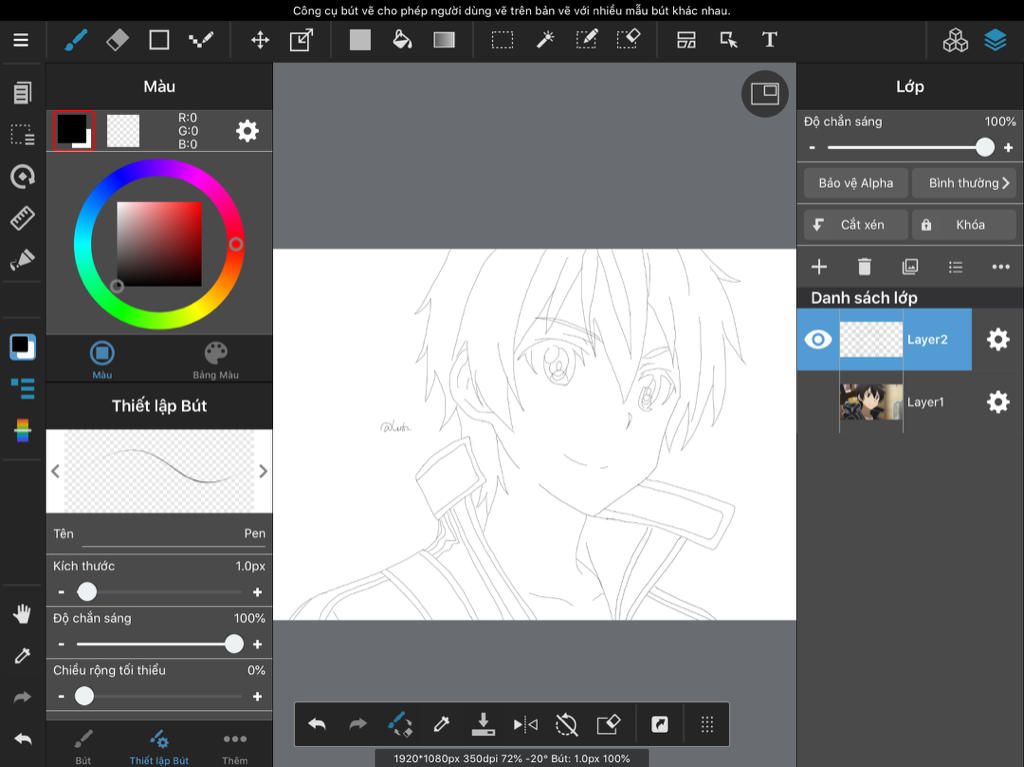Toggle rotation reset in bottom toolbar
This screenshot has height=767, width=1024.
click(x=566, y=724)
